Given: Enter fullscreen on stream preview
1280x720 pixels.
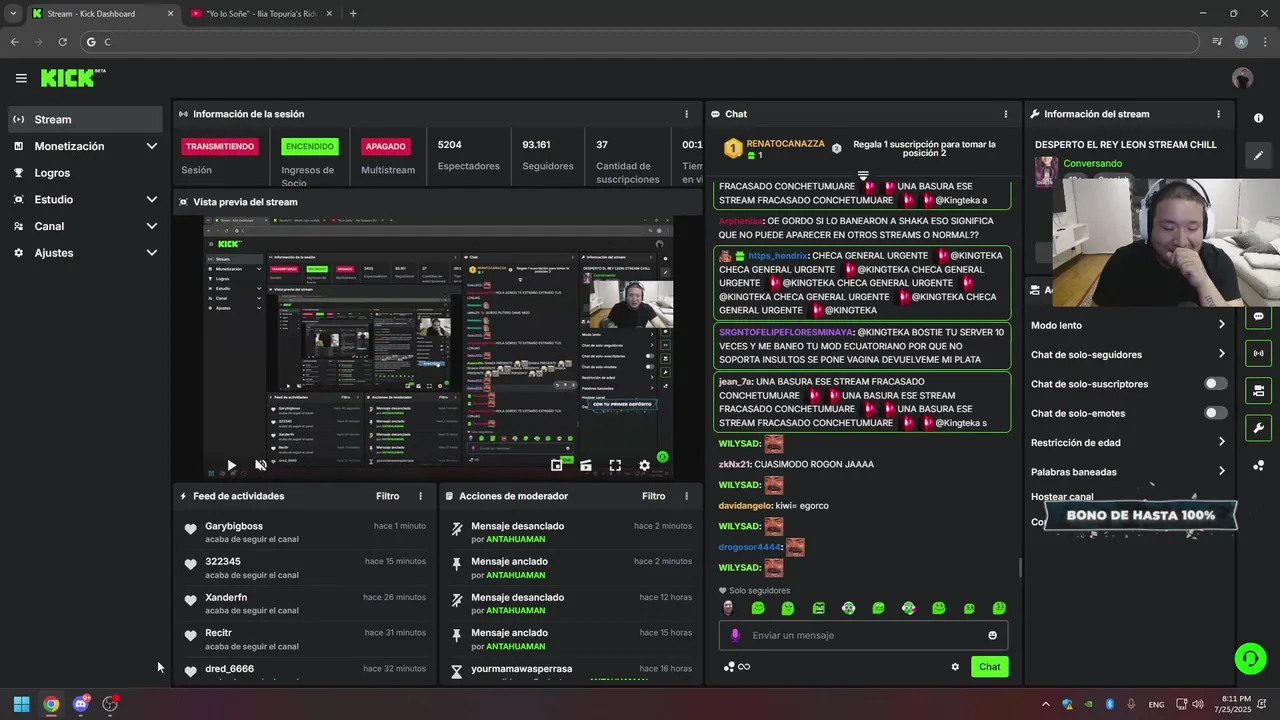Looking at the screenshot, I should pos(615,465).
